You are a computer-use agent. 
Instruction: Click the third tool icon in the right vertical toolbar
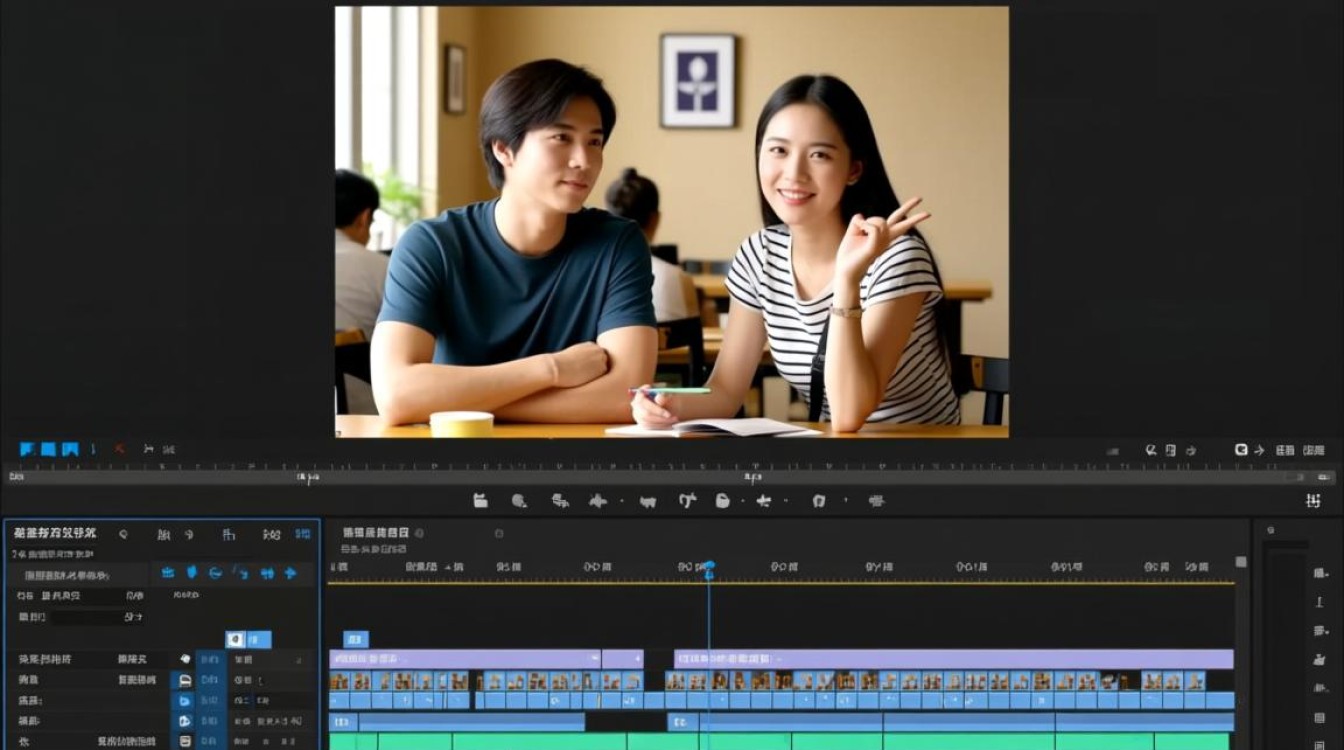1321,631
